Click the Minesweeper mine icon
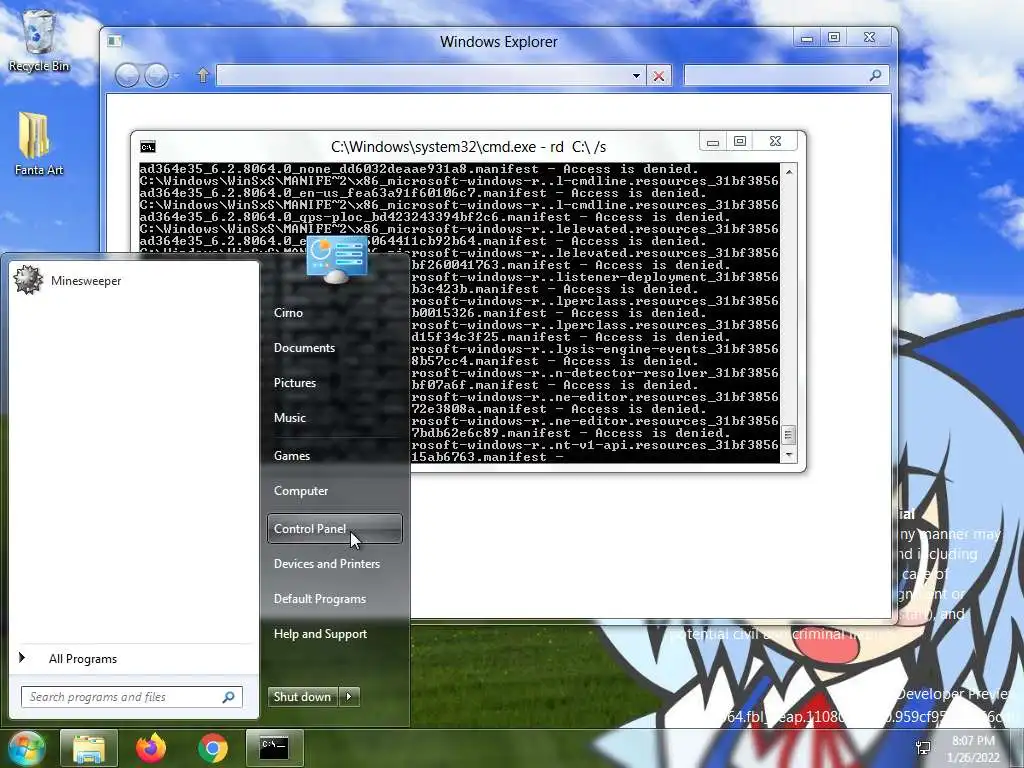This screenshot has width=1024, height=768. pyautogui.click(x=28, y=280)
